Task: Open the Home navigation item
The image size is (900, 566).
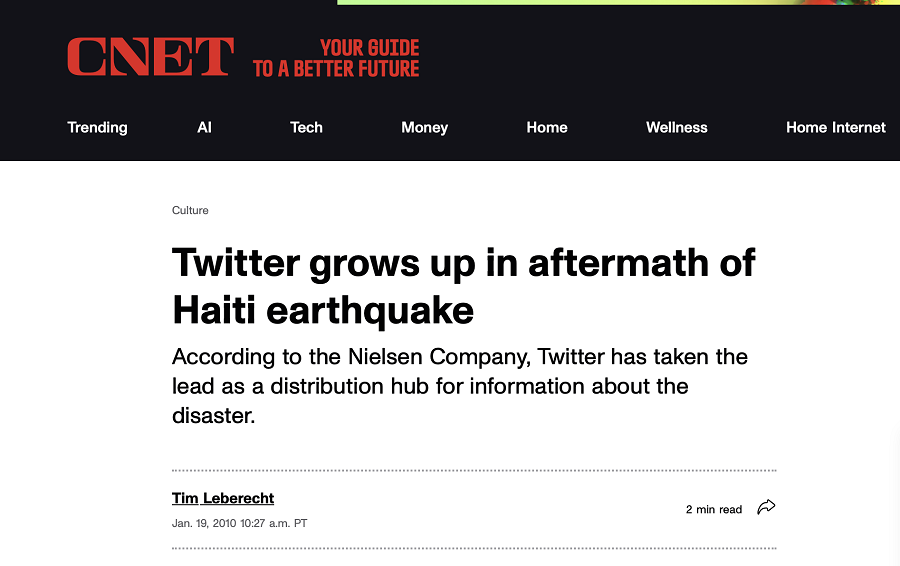Action: pyautogui.click(x=547, y=127)
